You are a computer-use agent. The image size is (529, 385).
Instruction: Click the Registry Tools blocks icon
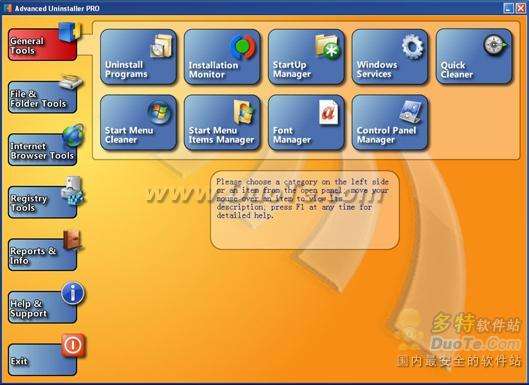point(72,191)
